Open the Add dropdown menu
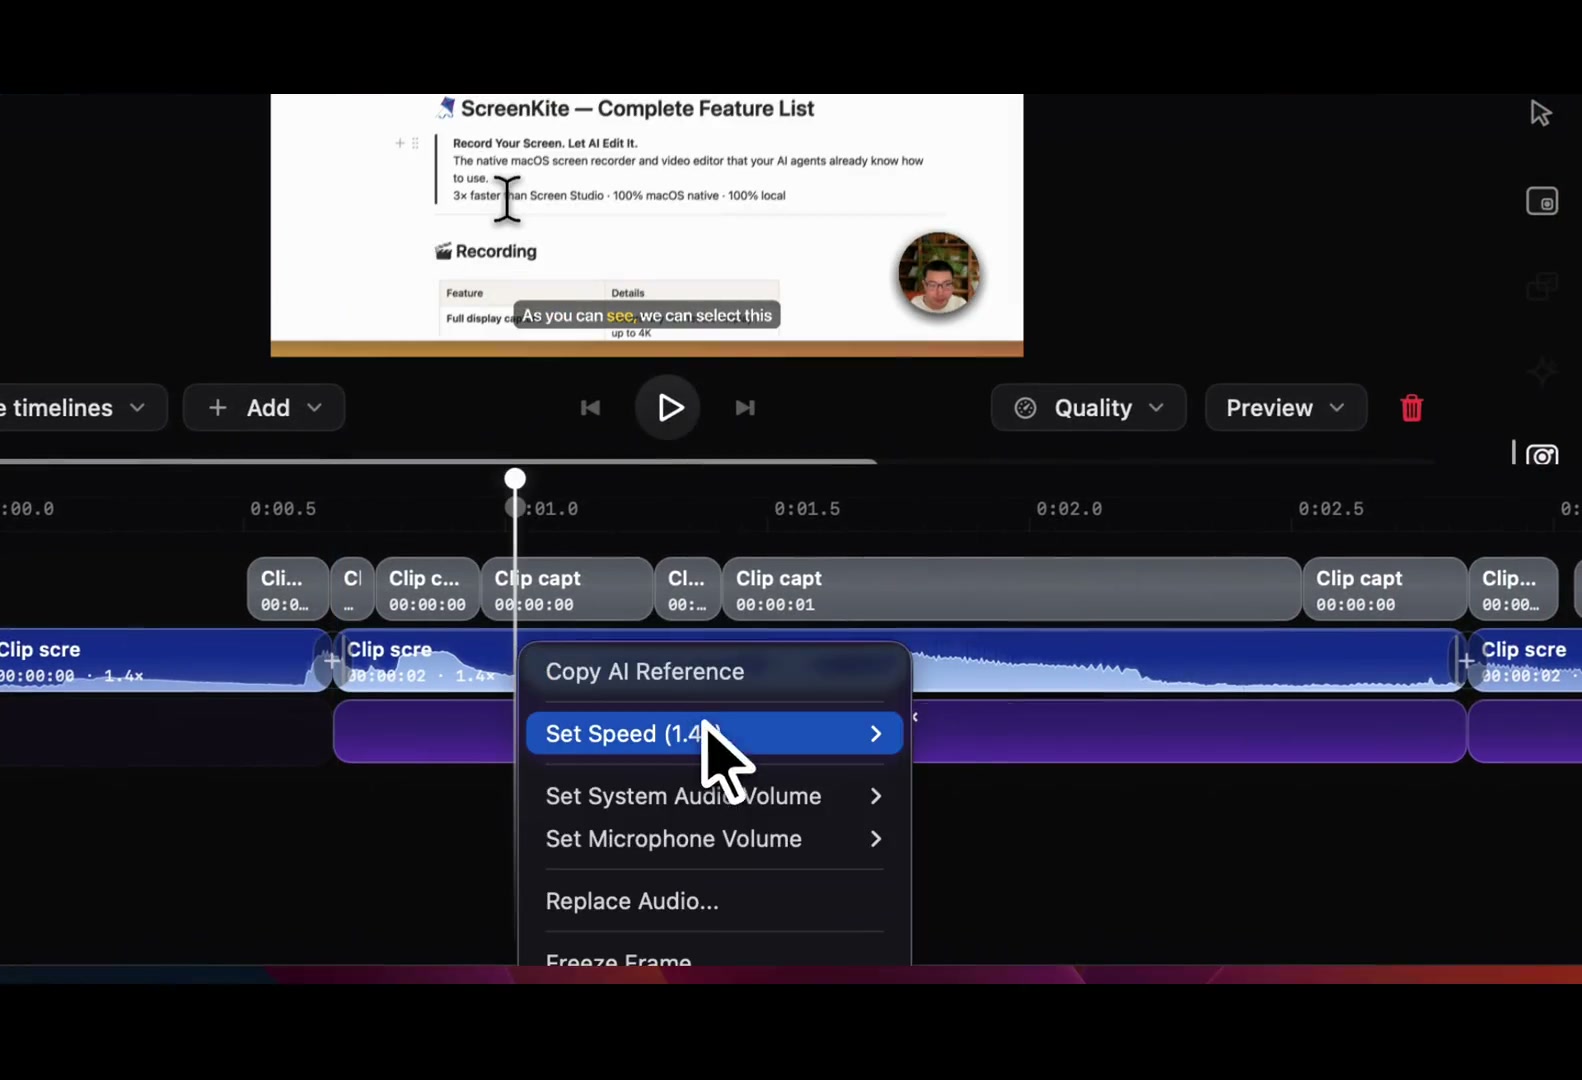 [264, 408]
